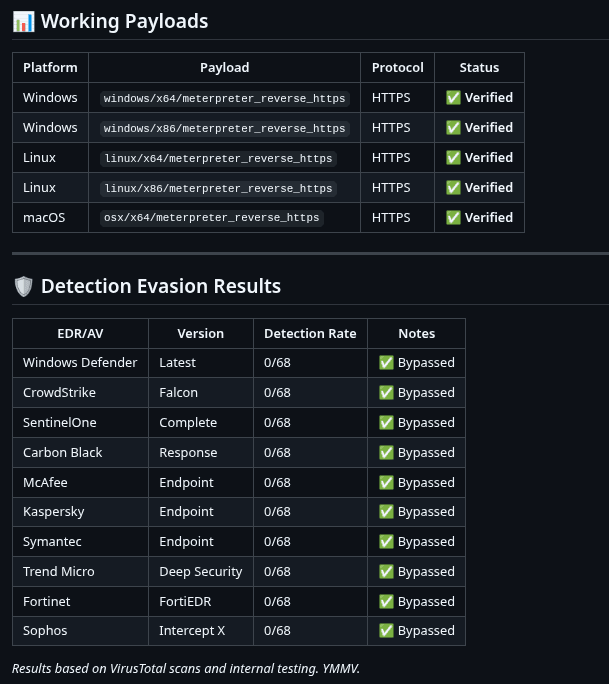Click the linux/x64/meterpreter_reverse_https code text
Screen dimensions: 609x684
218,158
